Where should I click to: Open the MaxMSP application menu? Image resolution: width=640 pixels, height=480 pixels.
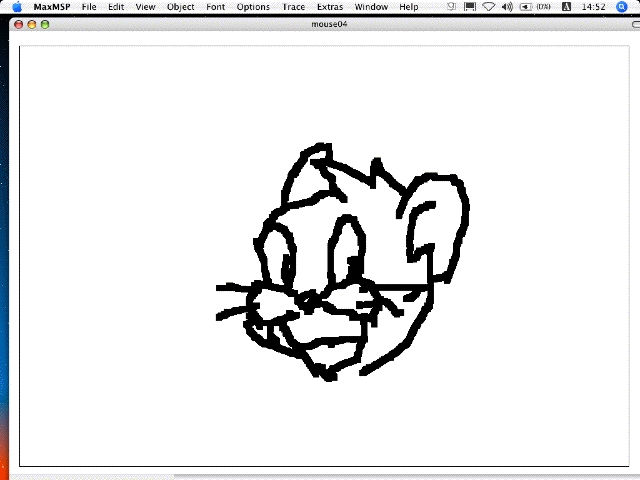tap(50, 7)
